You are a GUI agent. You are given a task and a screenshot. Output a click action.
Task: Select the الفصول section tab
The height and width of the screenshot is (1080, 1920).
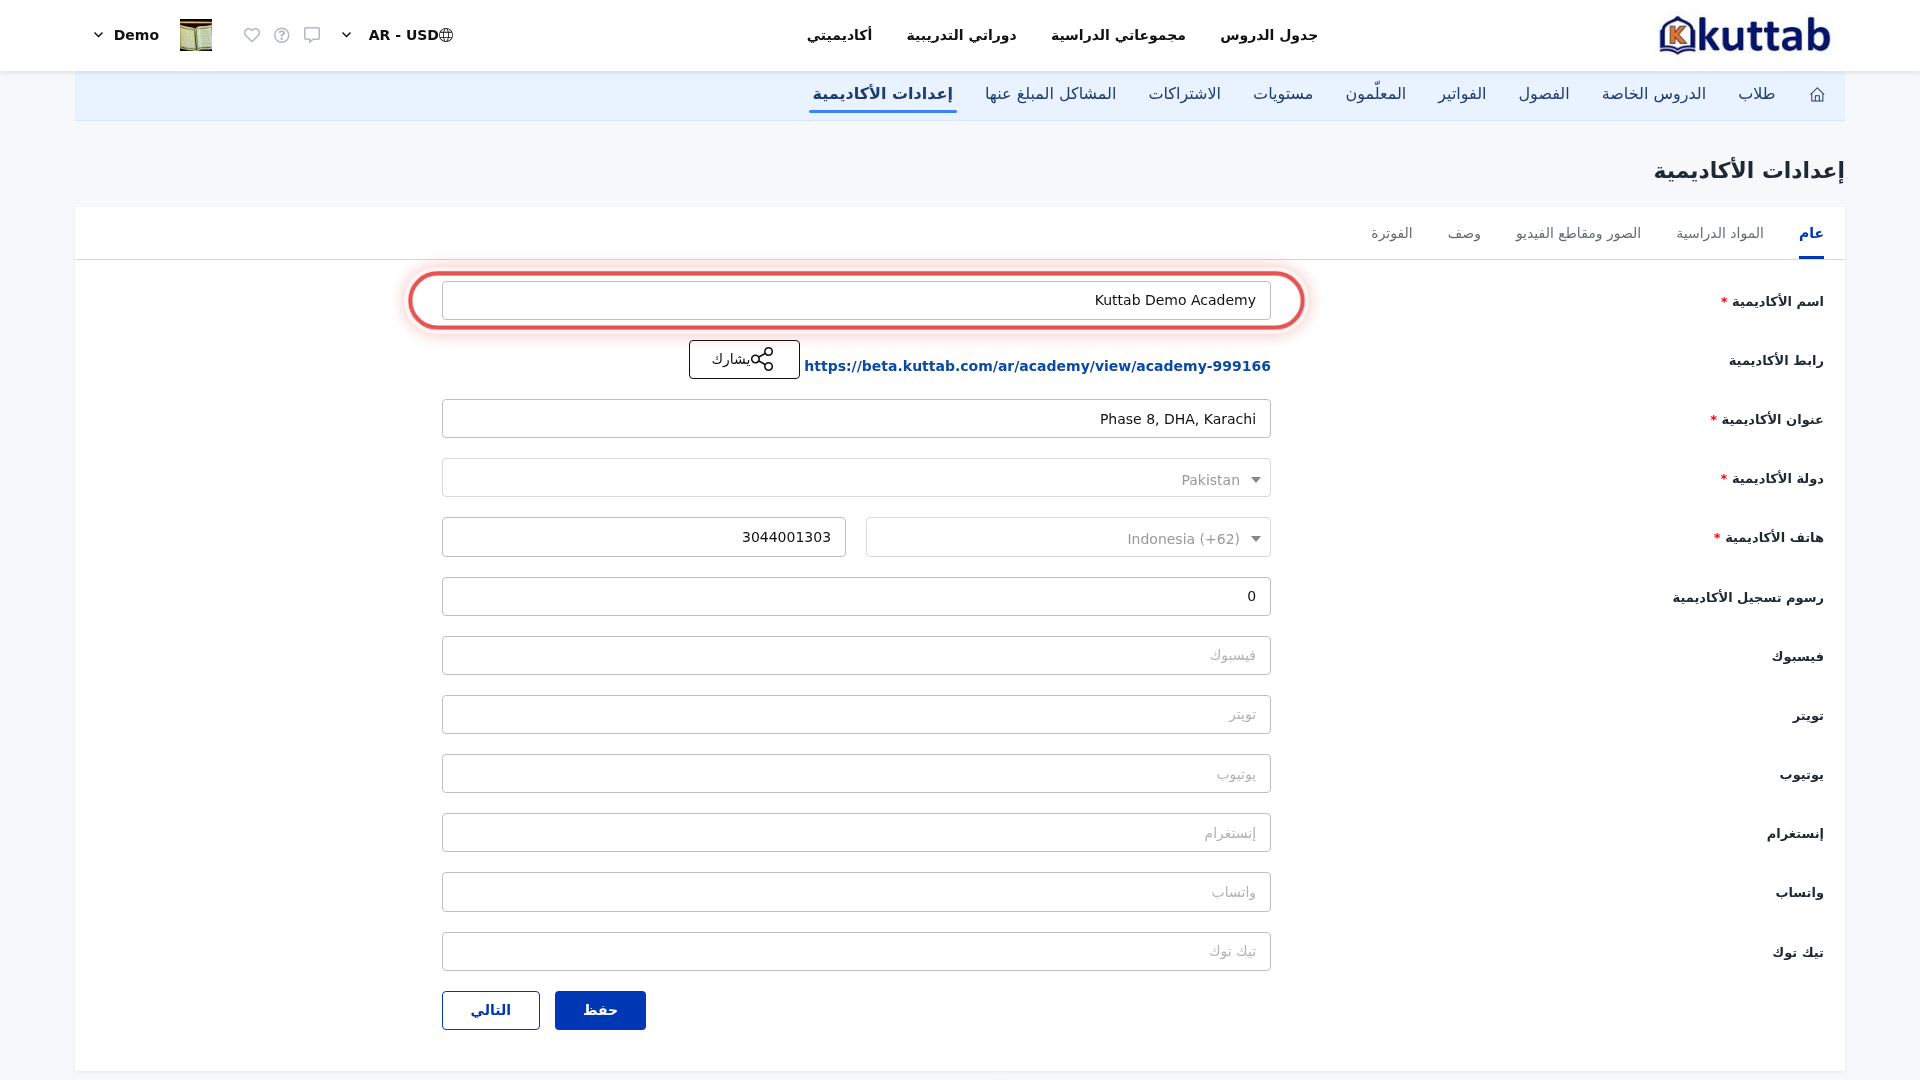[1543, 94]
